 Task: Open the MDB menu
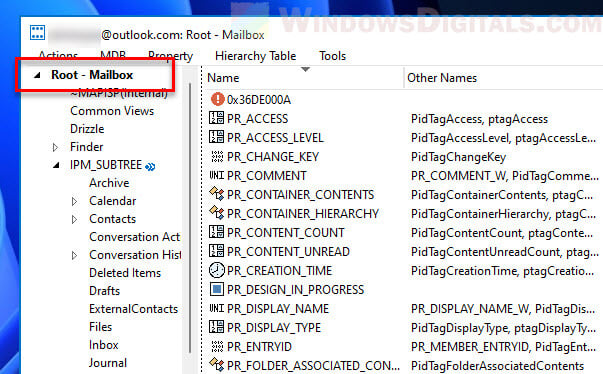click(113, 56)
